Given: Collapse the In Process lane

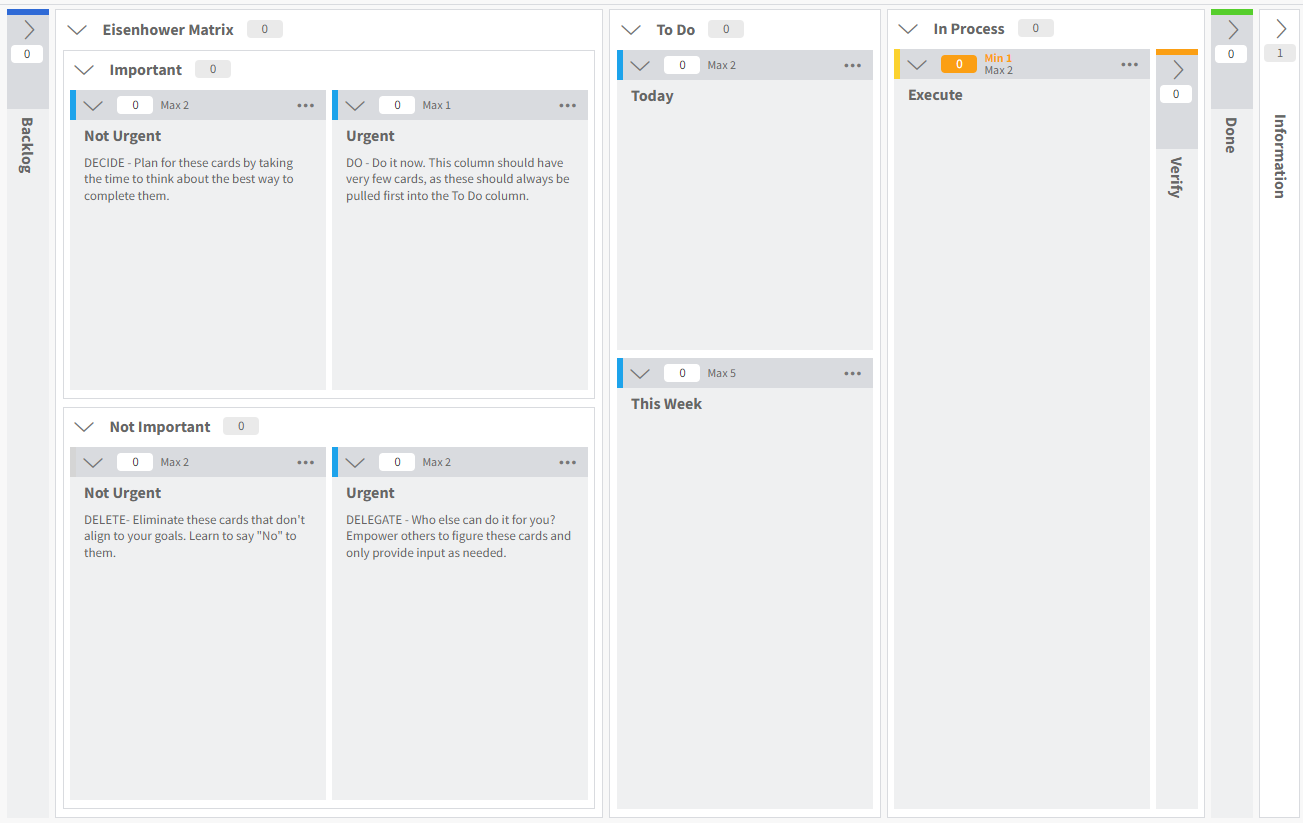Looking at the screenshot, I should pos(908,29).
